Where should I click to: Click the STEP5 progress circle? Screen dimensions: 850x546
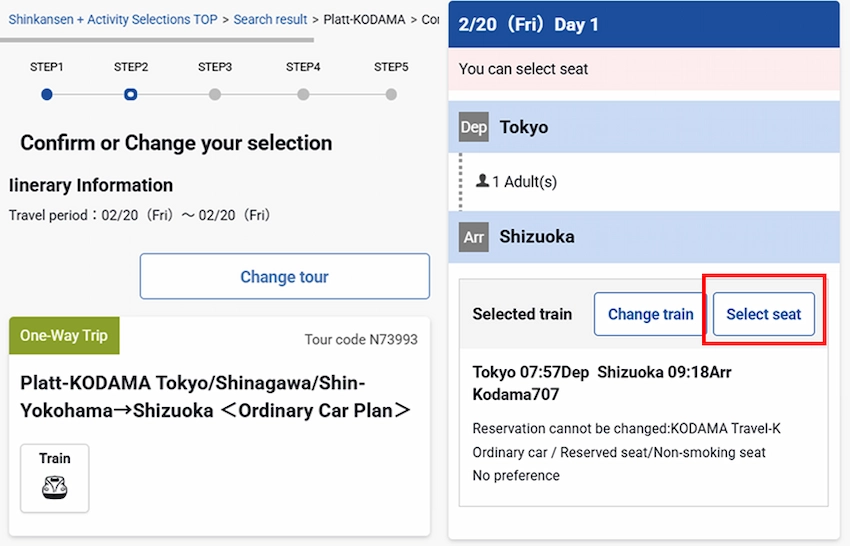(391, 95)
